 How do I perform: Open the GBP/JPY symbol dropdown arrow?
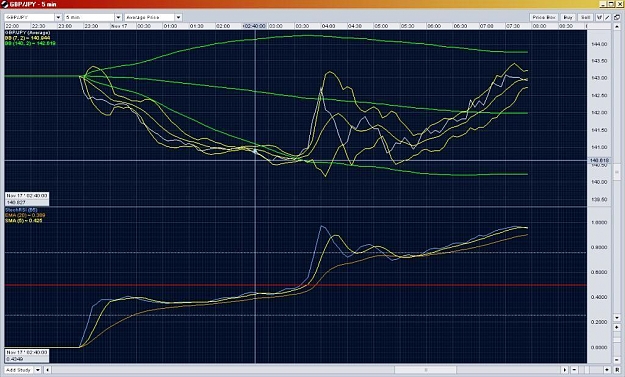(x=58, y=17)
